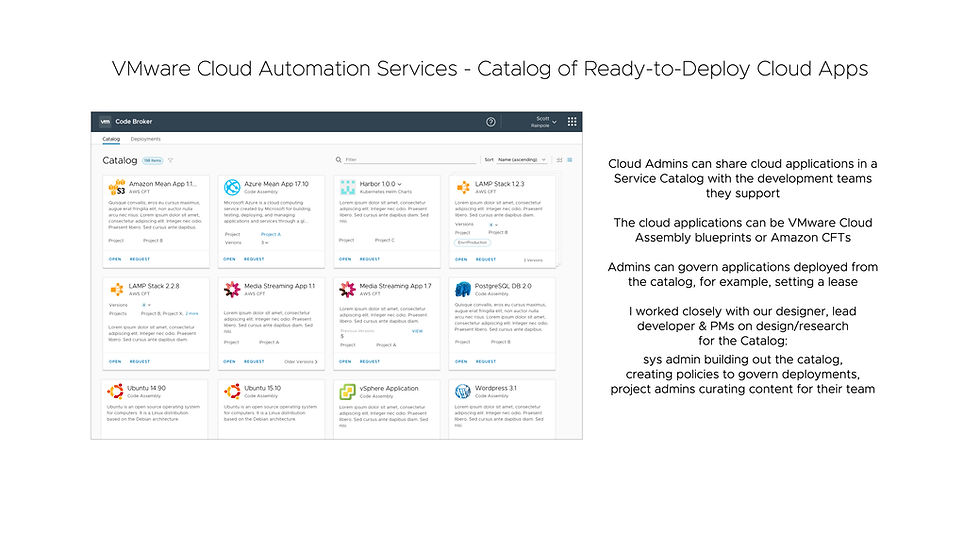This screenshot has height=551, width=980.
Task: Click the Wordpress 3.1 title
Action: [496, 388]
